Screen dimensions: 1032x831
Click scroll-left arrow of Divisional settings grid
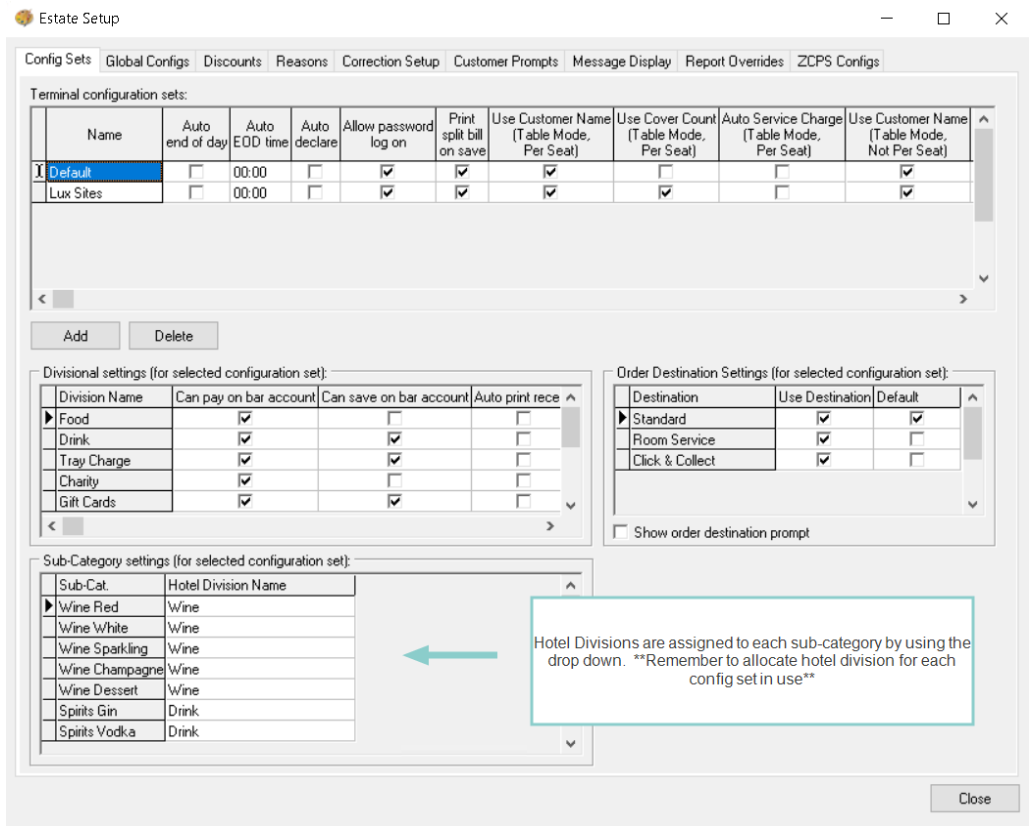click(50, 526)
